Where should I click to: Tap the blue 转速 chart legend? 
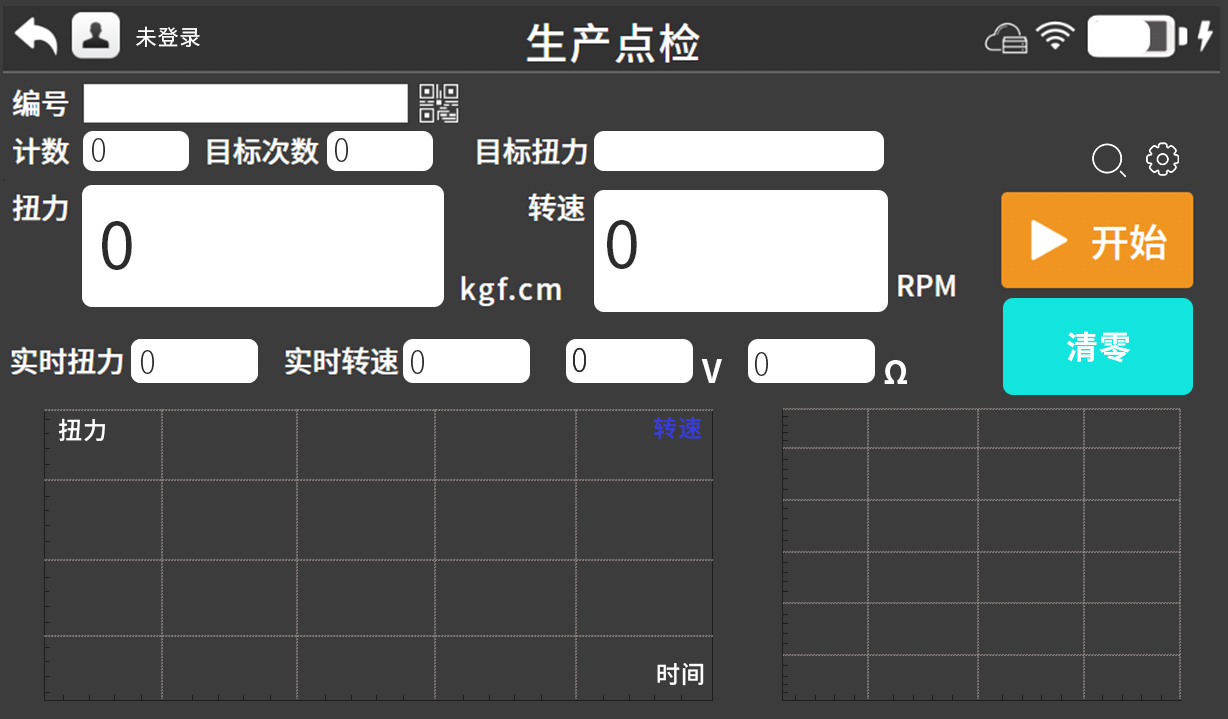tap(678, 429)
